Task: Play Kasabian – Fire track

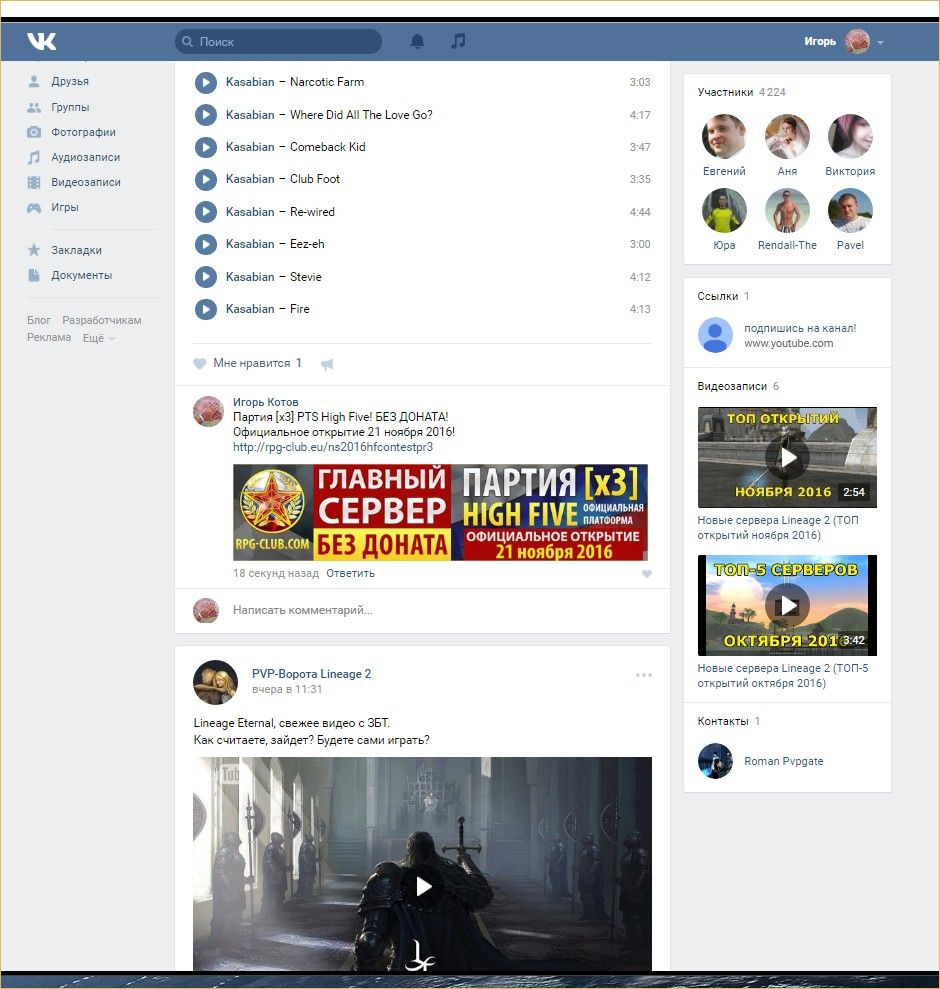Action: (x=206, y=309)
